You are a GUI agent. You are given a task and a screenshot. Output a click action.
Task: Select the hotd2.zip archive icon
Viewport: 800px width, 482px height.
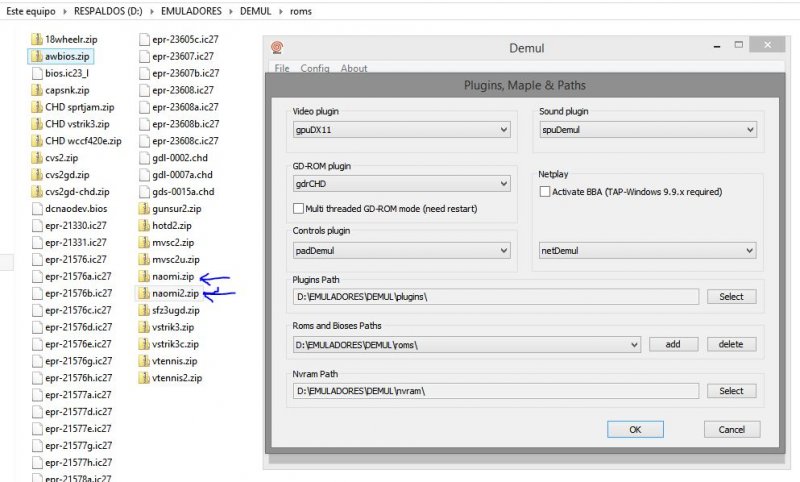144,225
